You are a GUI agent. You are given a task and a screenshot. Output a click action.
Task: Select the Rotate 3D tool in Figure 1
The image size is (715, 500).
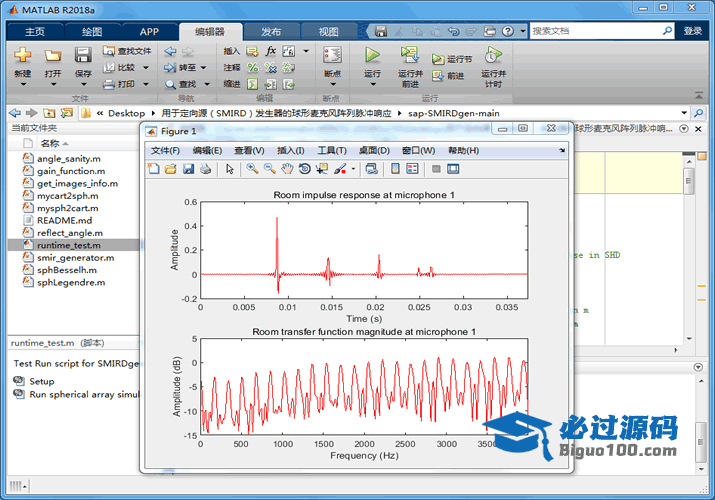pyautogui.click(x=304, y=169)
